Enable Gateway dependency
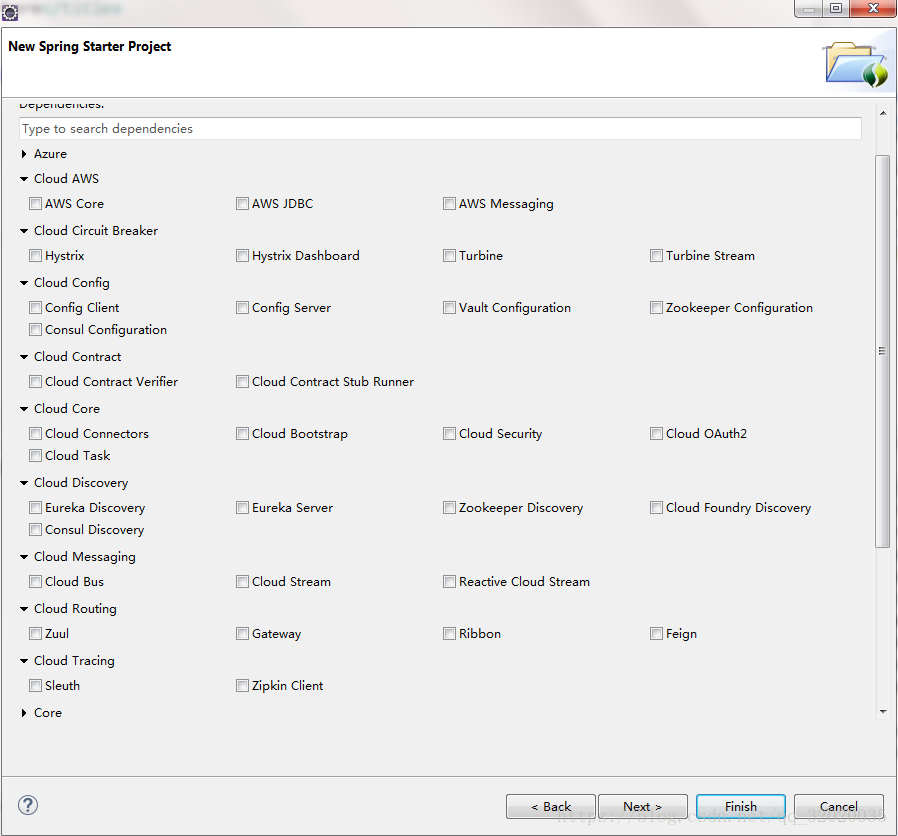 (242, 633)
